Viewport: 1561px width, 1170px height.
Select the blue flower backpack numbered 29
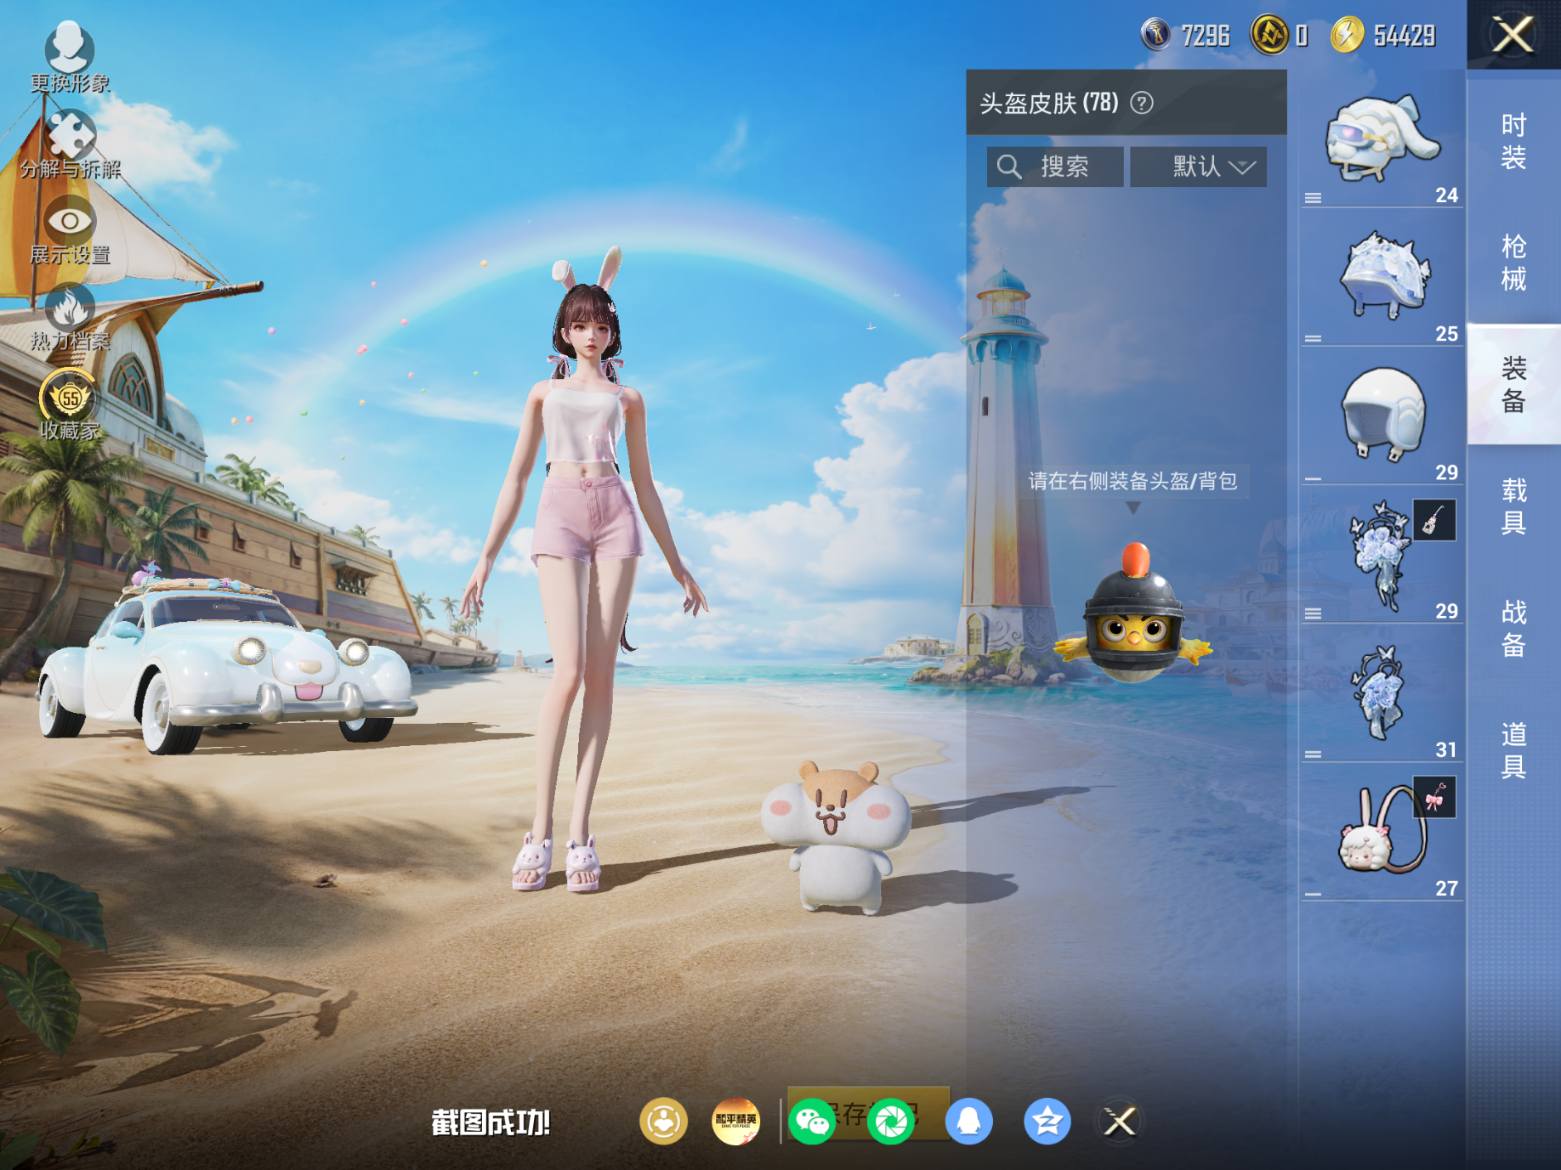click(1382, 555)
